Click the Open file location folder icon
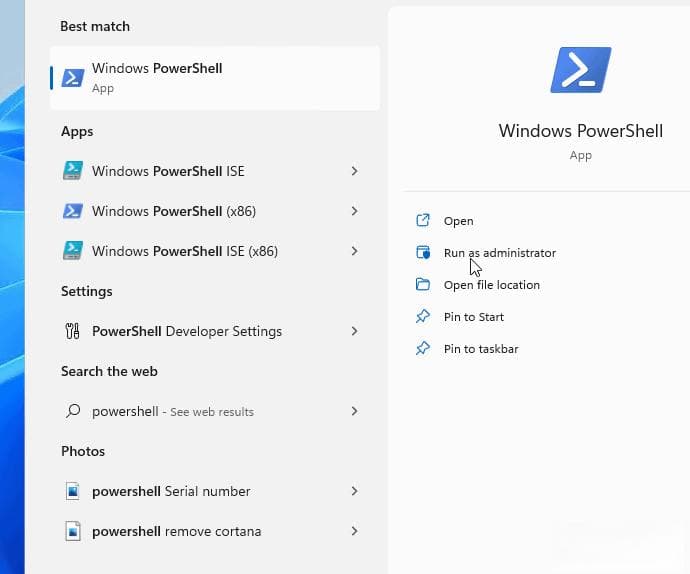The image size is (690, 574). pyautogui.click(x=423, y=284)
